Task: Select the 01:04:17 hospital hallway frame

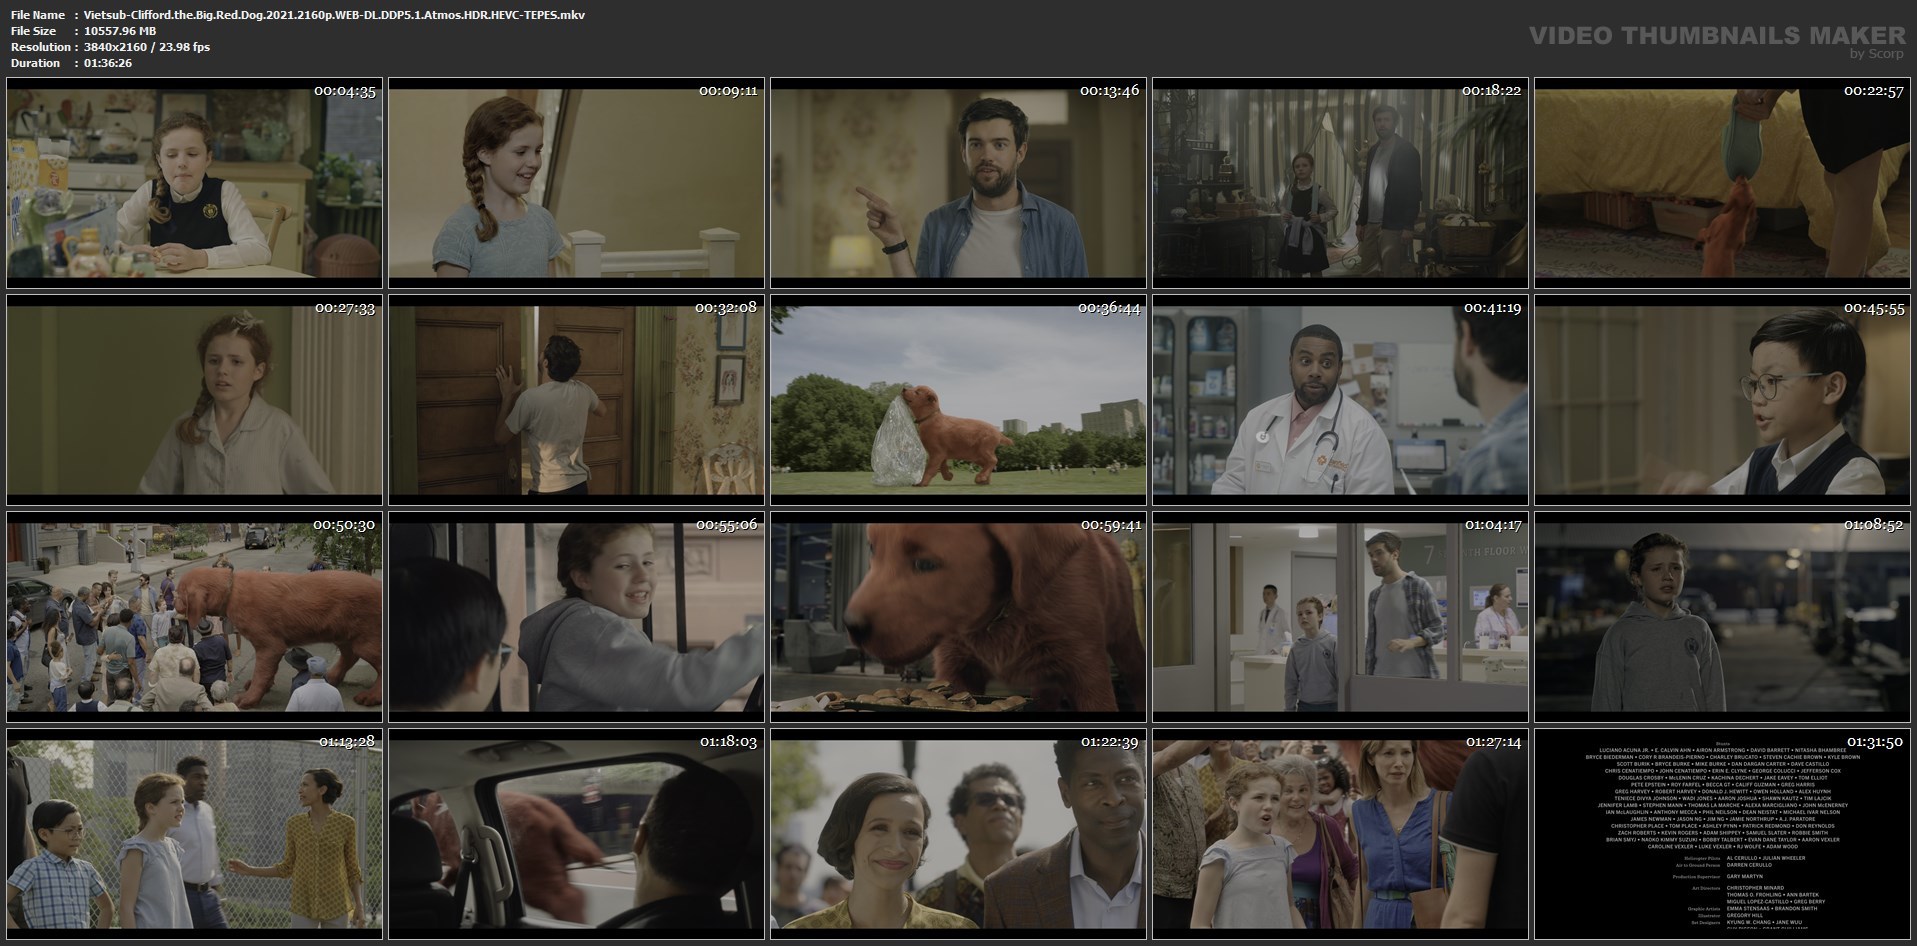Action: [1340, 617]
